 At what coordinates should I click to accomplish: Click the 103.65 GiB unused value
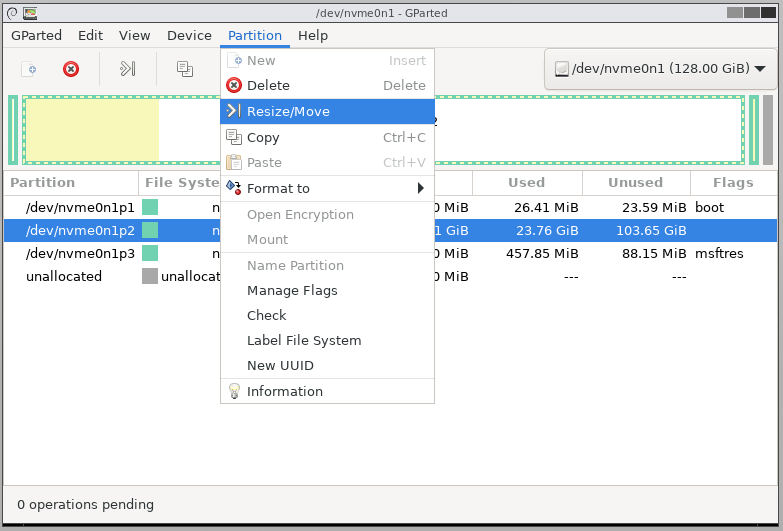click(651, 230)
